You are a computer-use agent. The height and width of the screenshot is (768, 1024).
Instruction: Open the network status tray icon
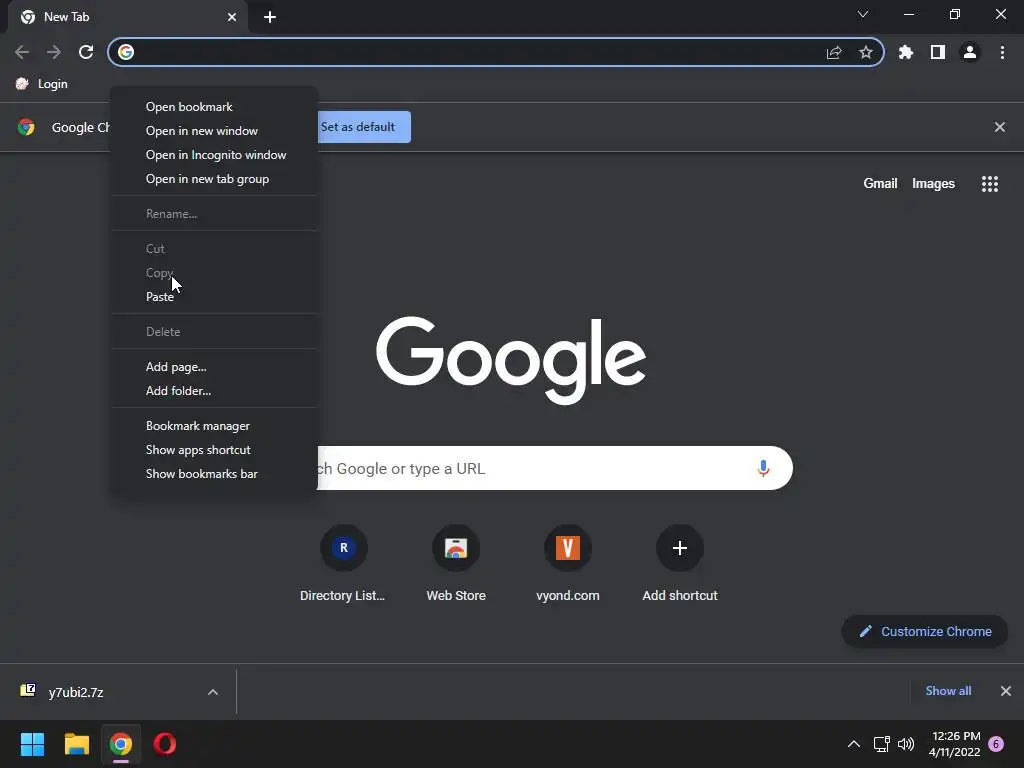[x=882, y=744]
